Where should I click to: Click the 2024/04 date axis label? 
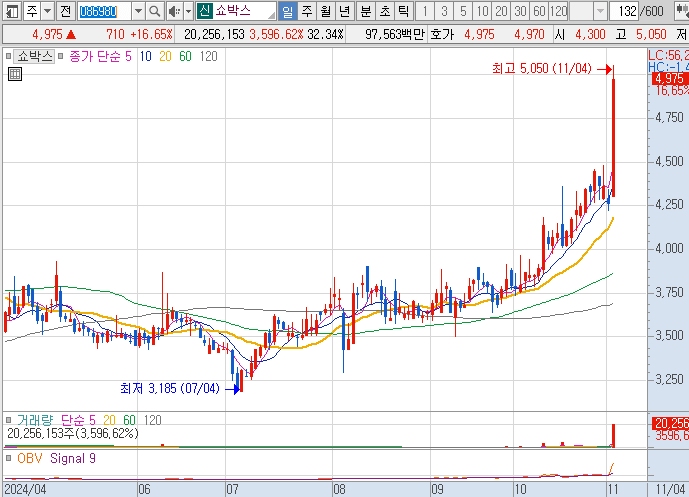[x=25, y=490]
